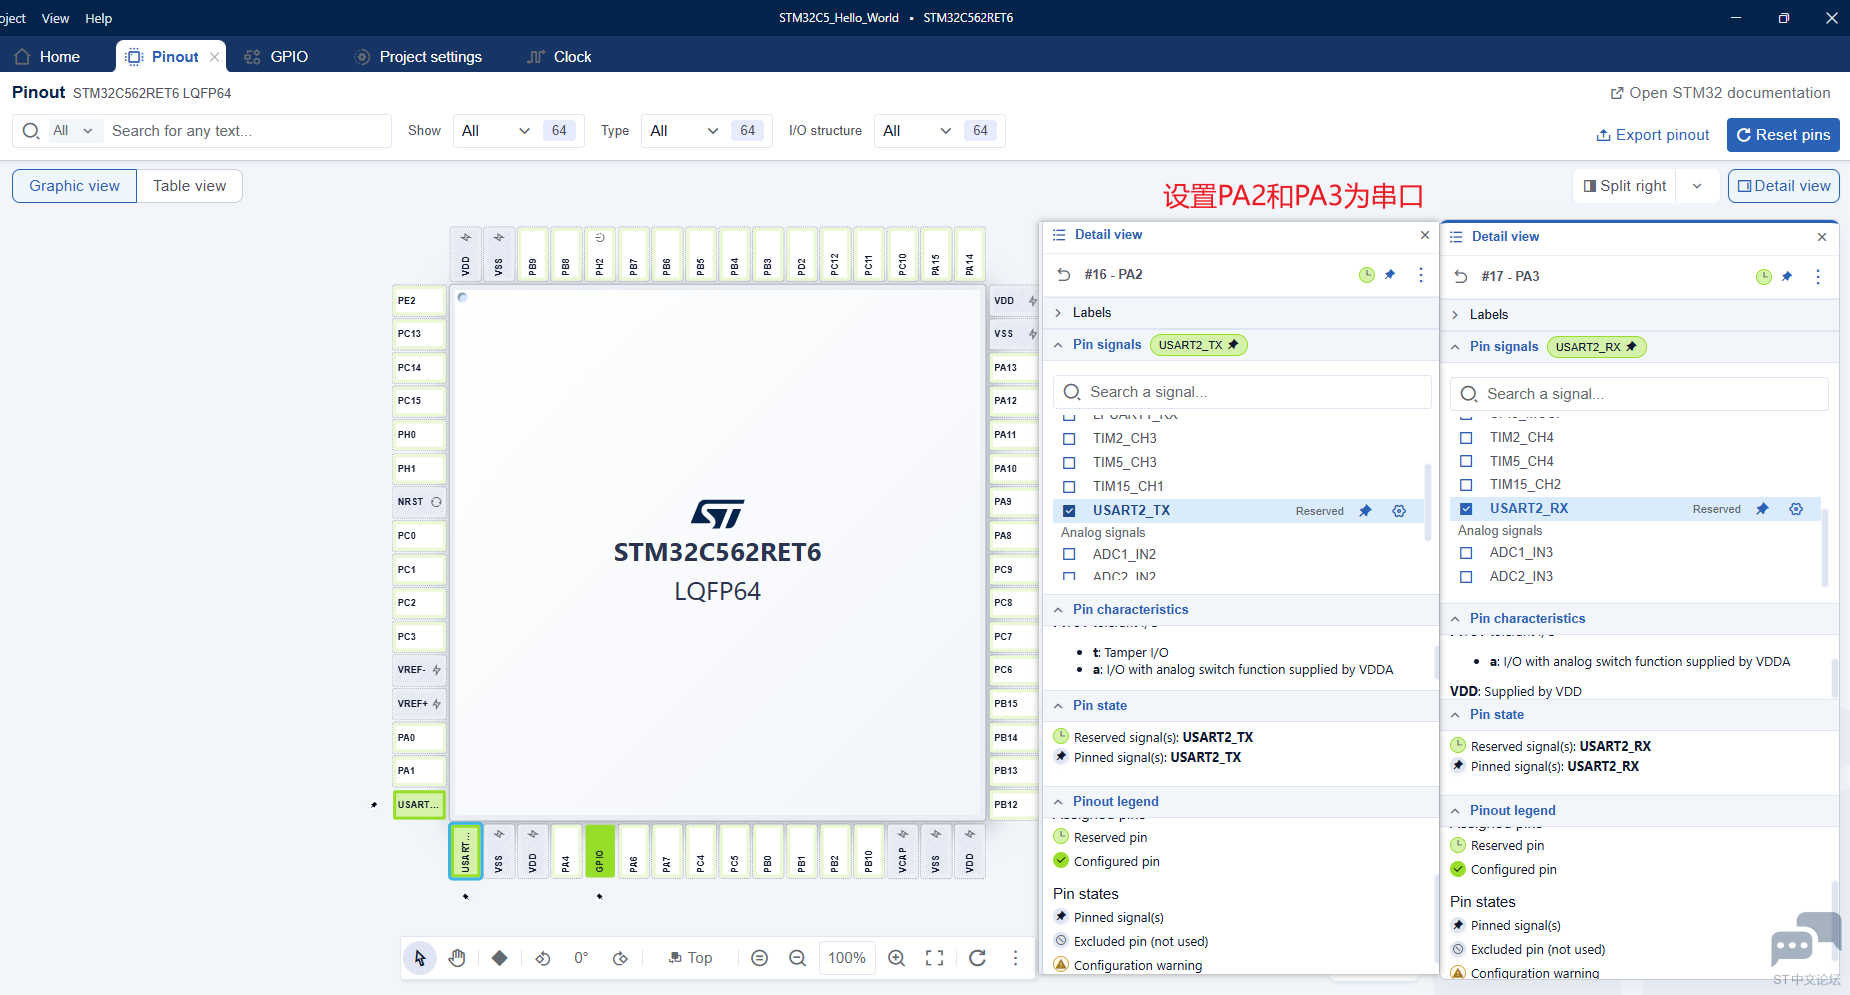1850x995 pixels.
Task: Uncheck the USART2_RX signal checkbox
Action: click(x=1466, y=508)
